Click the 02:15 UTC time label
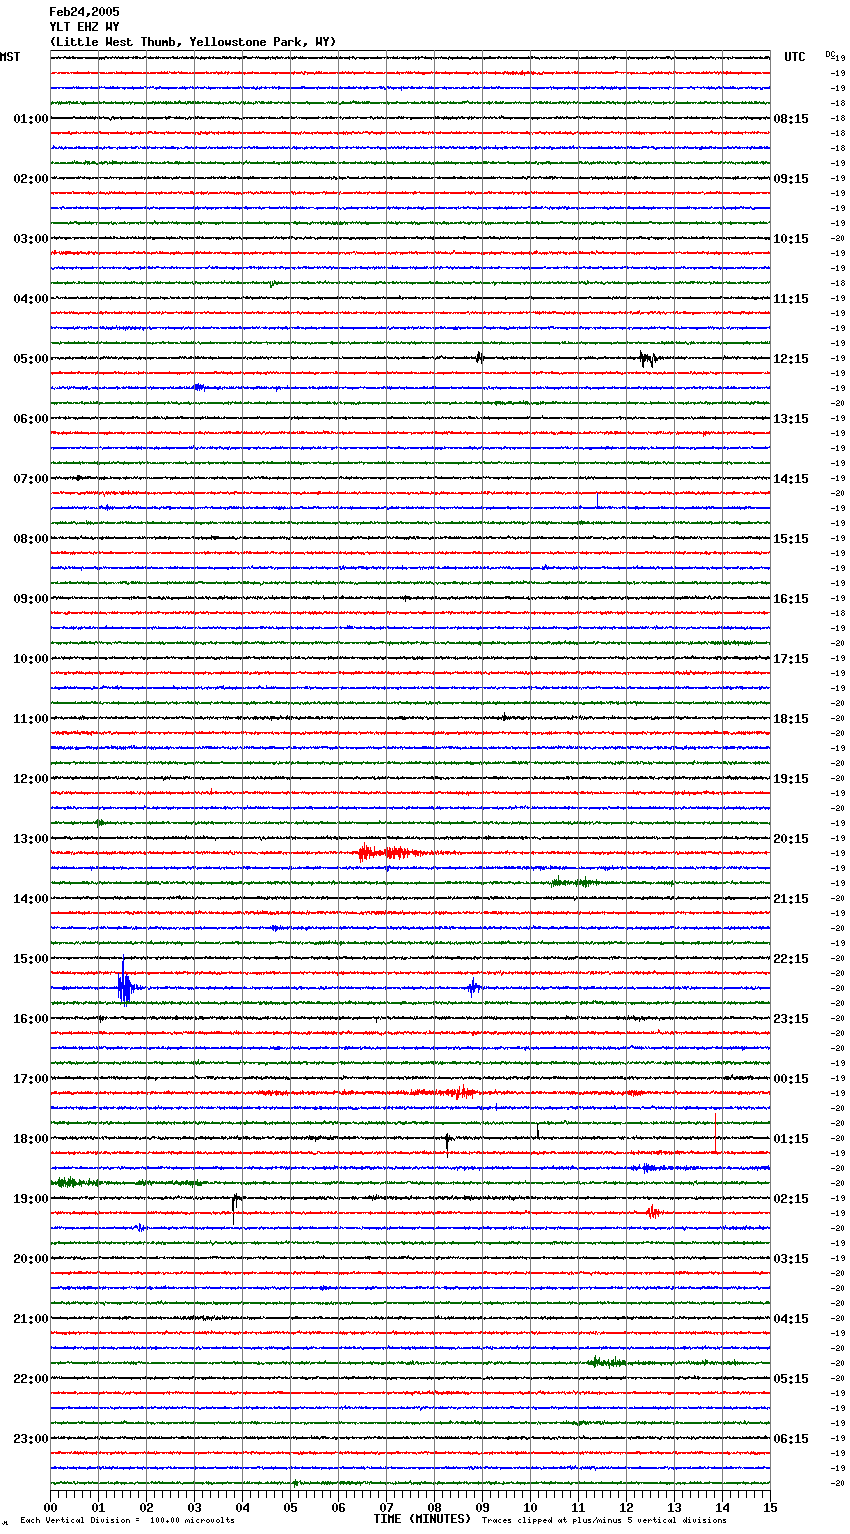This screenshot has height=1534, width=850. tap(791, 1199)
